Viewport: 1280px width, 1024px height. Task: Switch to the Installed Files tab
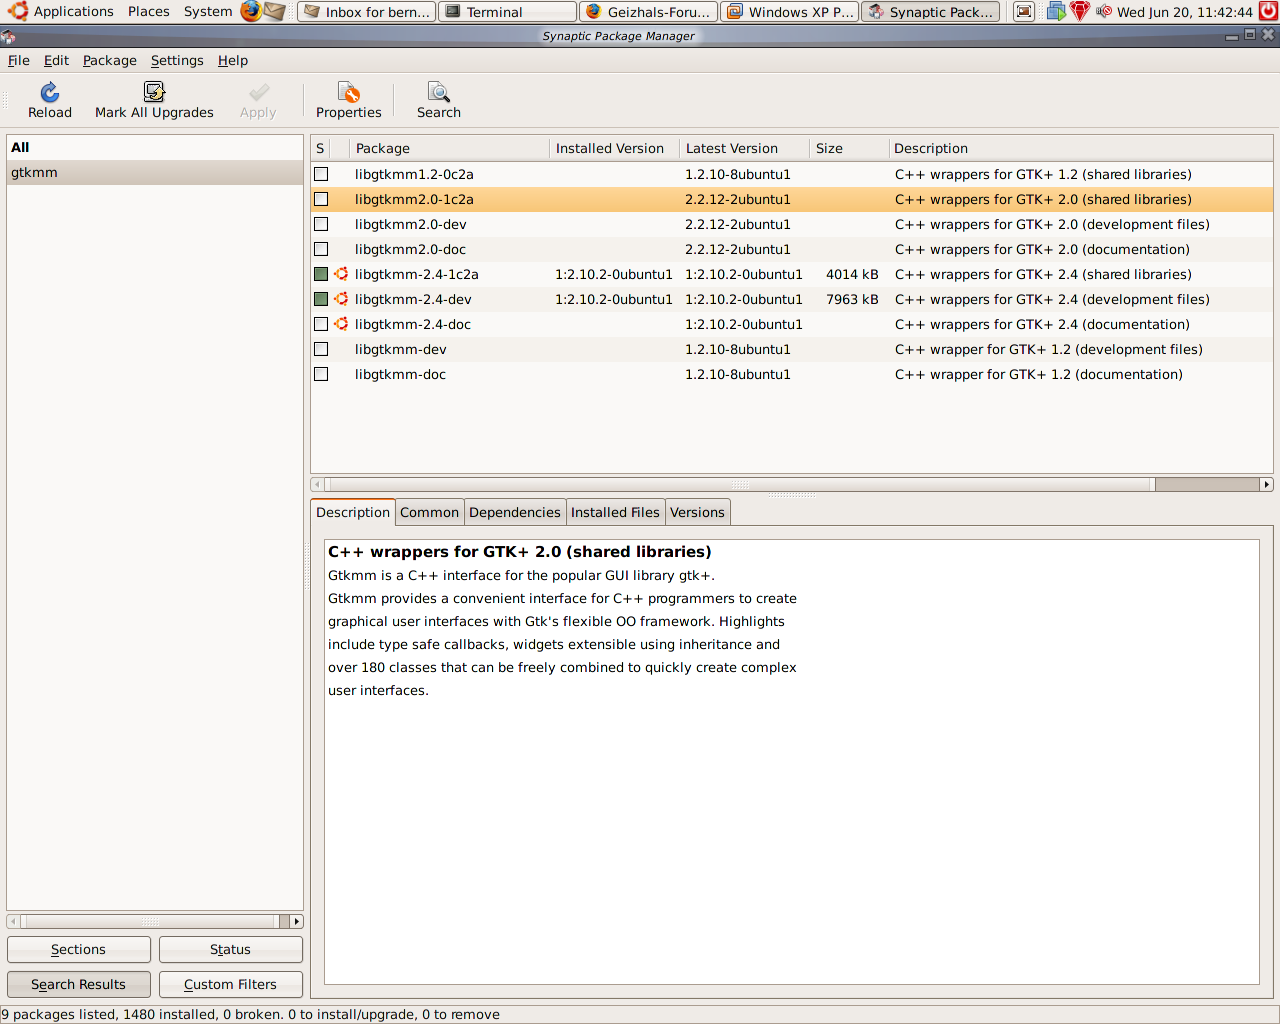pos(615,512)
